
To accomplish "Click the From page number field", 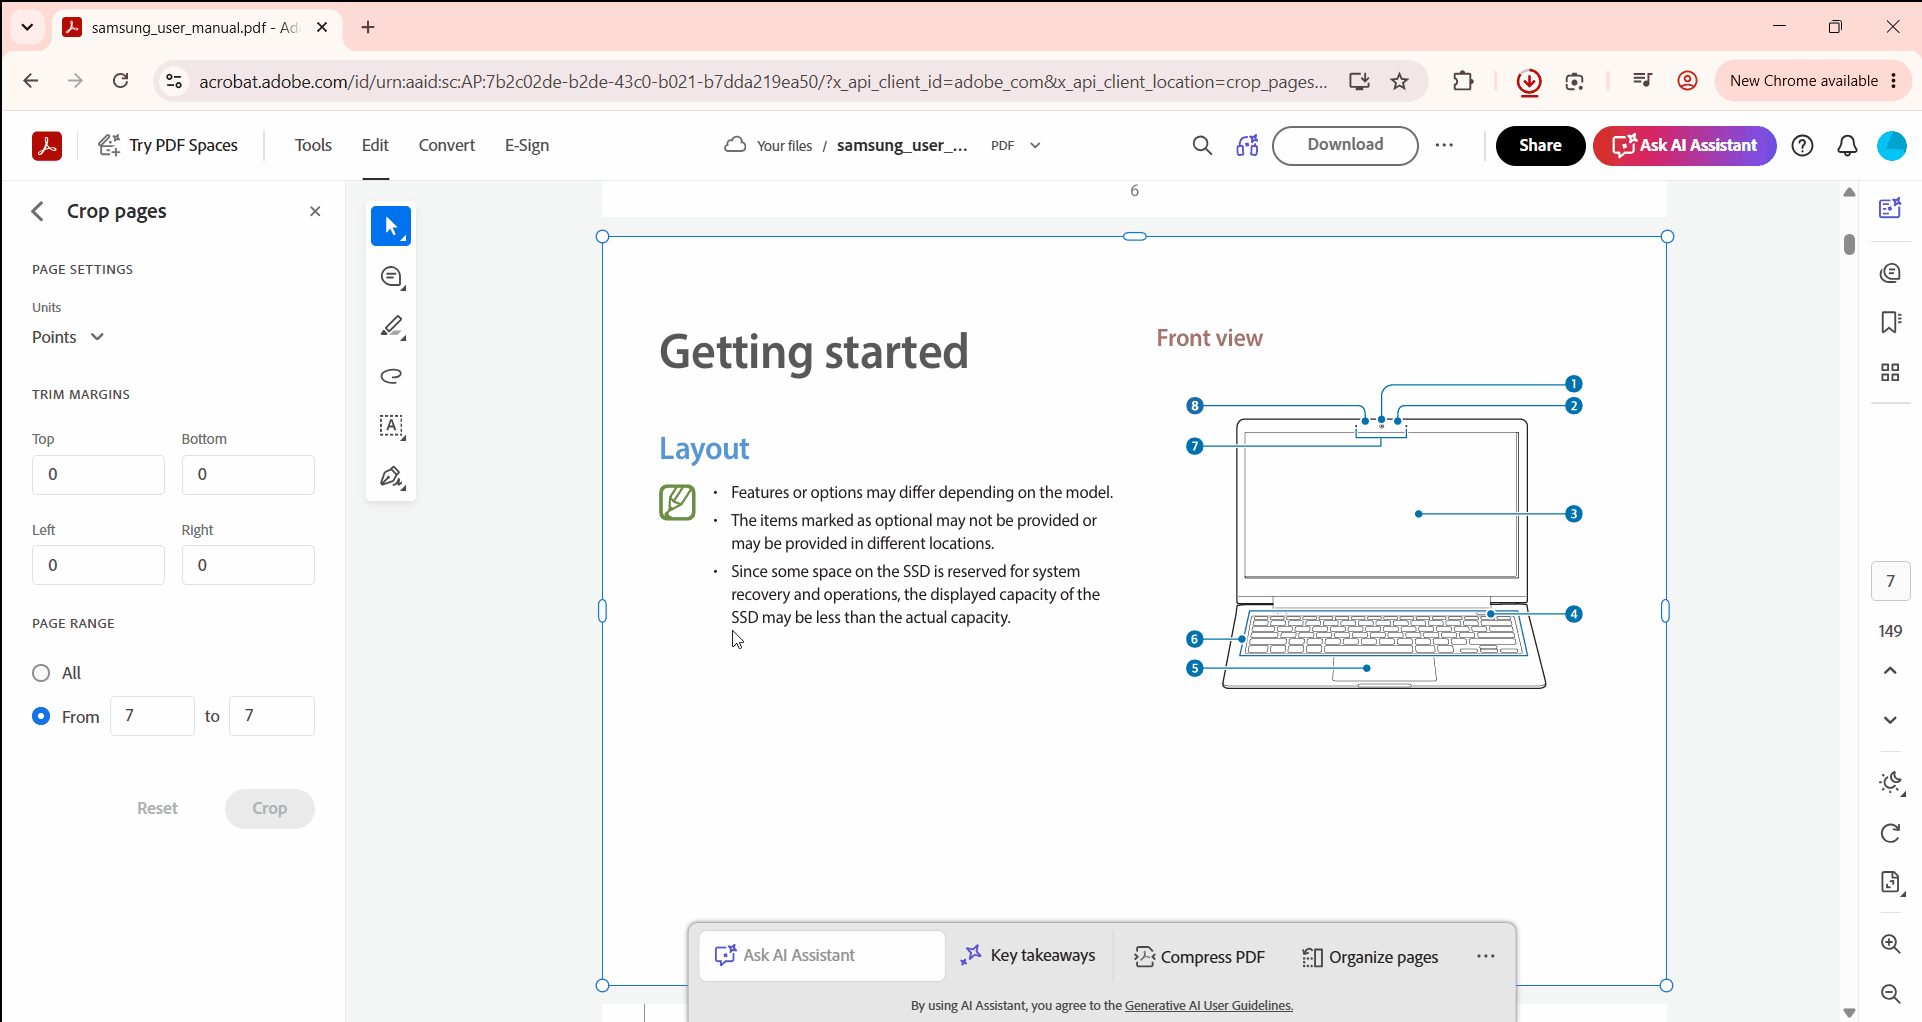I will pyautogui.click(x=152, y=716).
